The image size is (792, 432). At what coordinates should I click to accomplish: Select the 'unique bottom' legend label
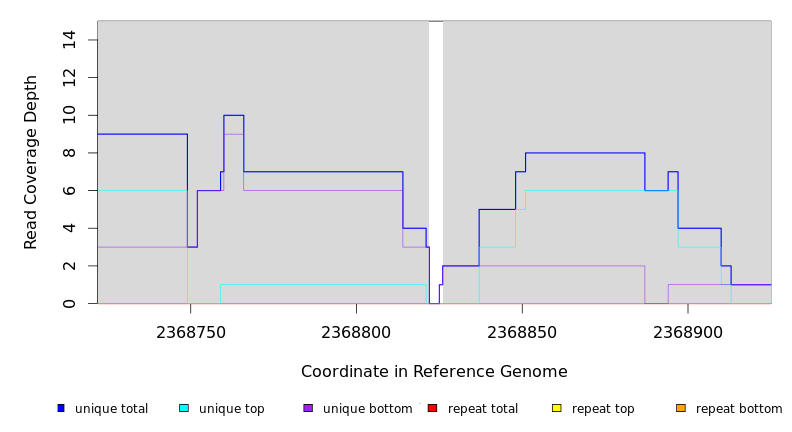[x=367, y=409]
